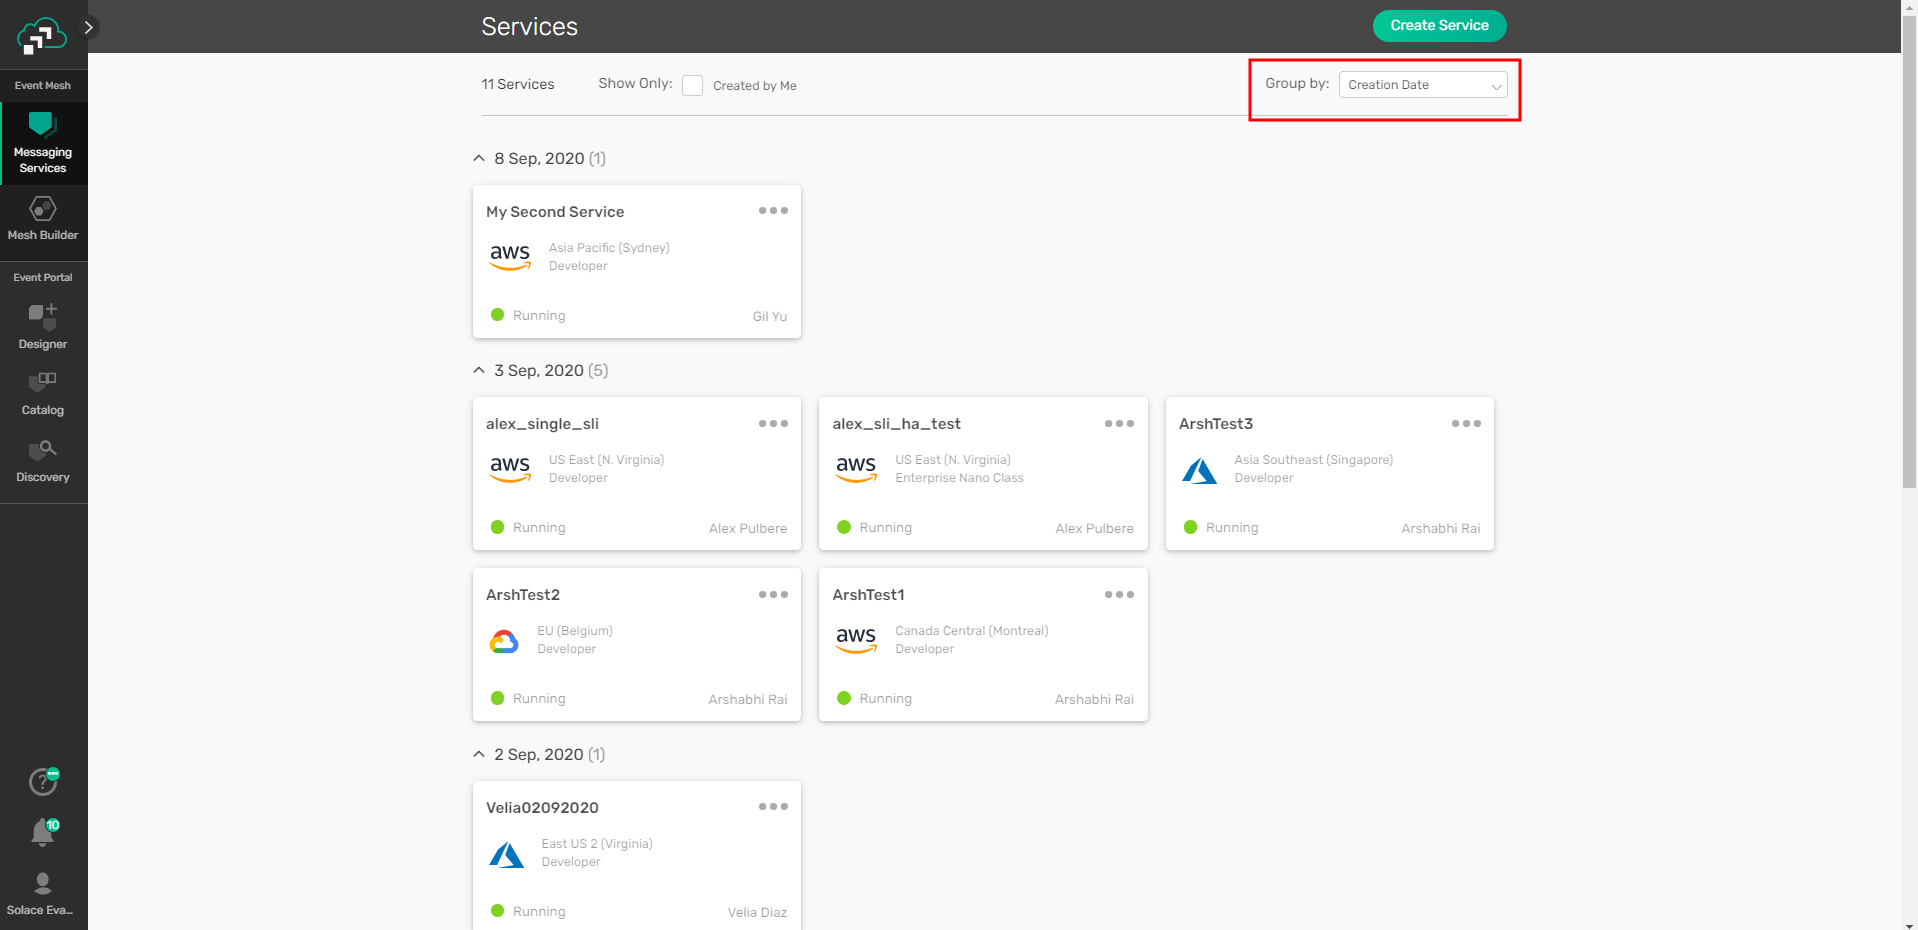Open the help question mark icon
The image size is (1918, 930).
coord(43,781)
